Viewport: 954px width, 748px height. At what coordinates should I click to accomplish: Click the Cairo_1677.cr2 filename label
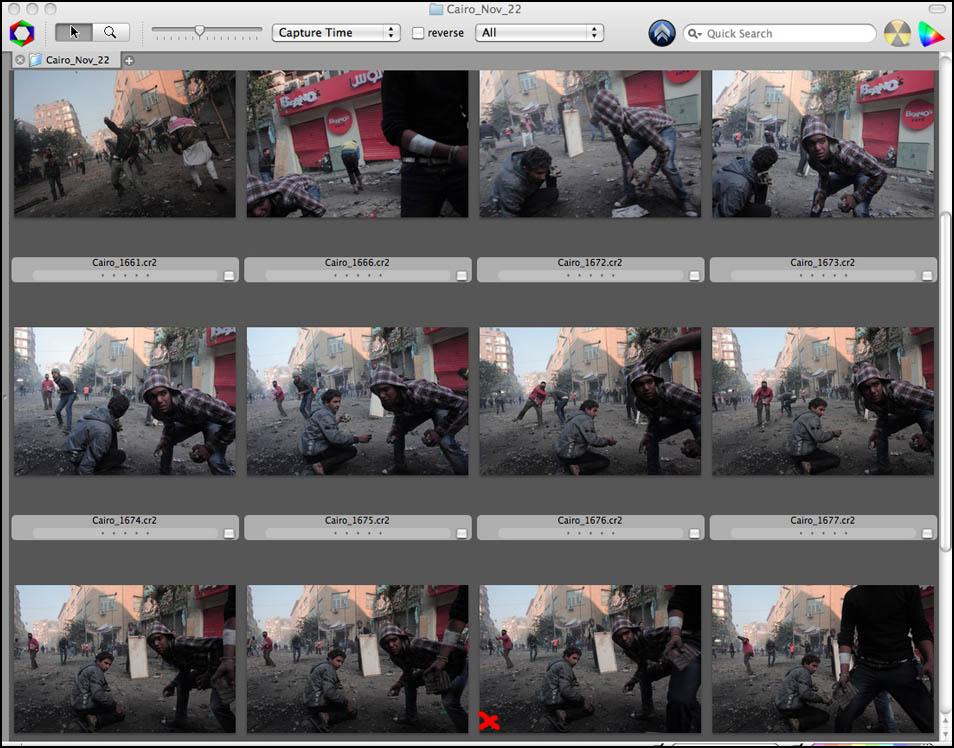tap(823, 520)
